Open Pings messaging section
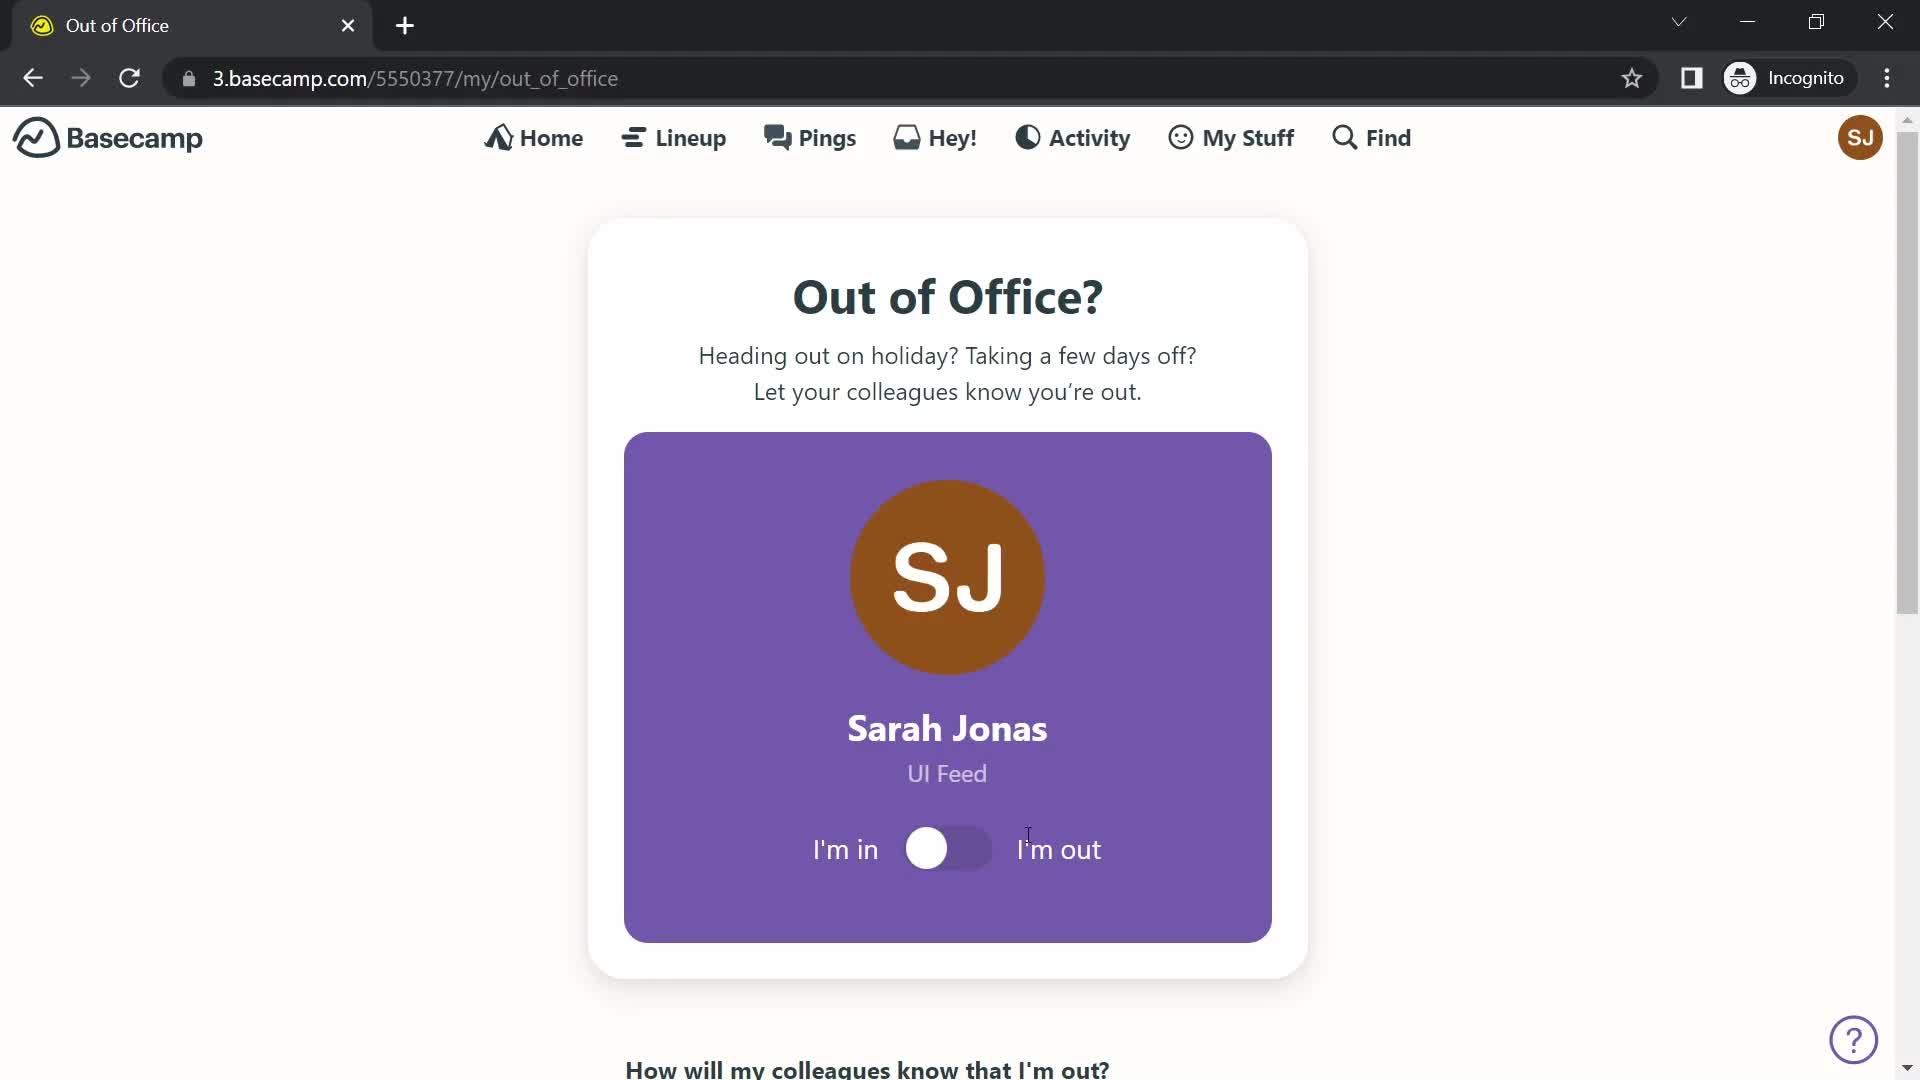Screen dimensions: 1920x1080 pyautogui.click(x=812, y=137)
